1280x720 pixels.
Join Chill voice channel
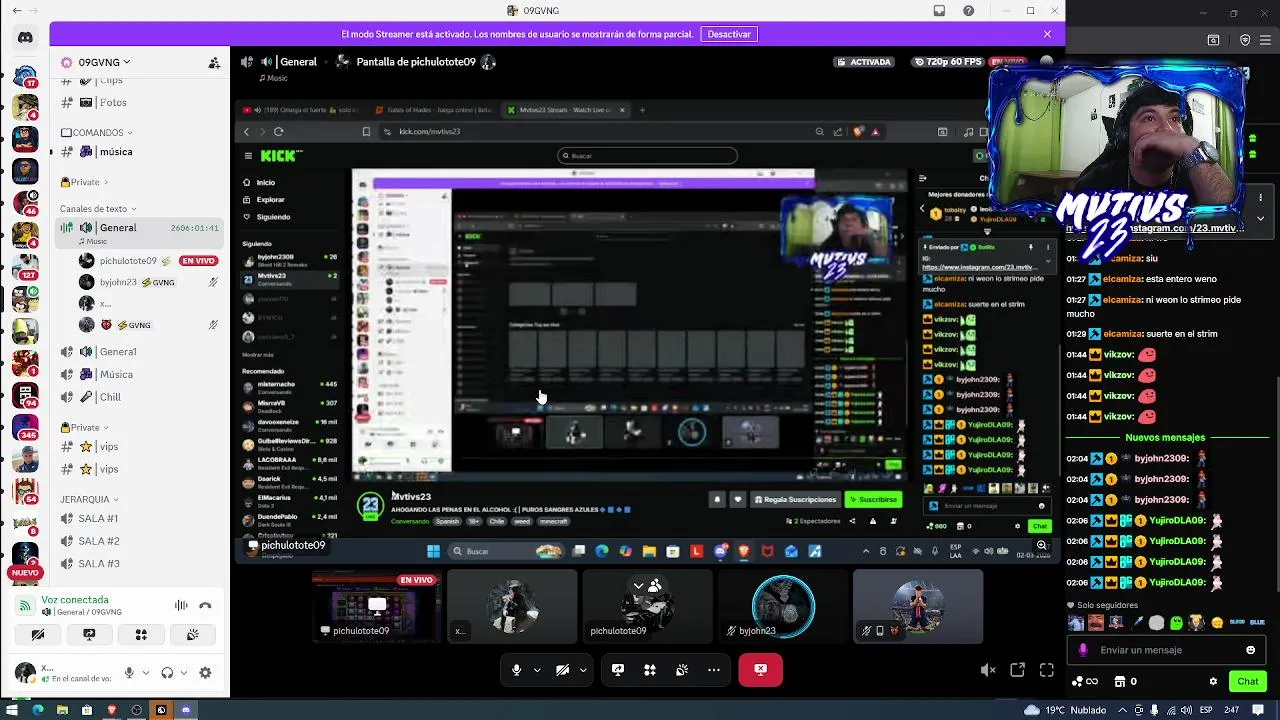pyautogui.click(x=139, y=397)
